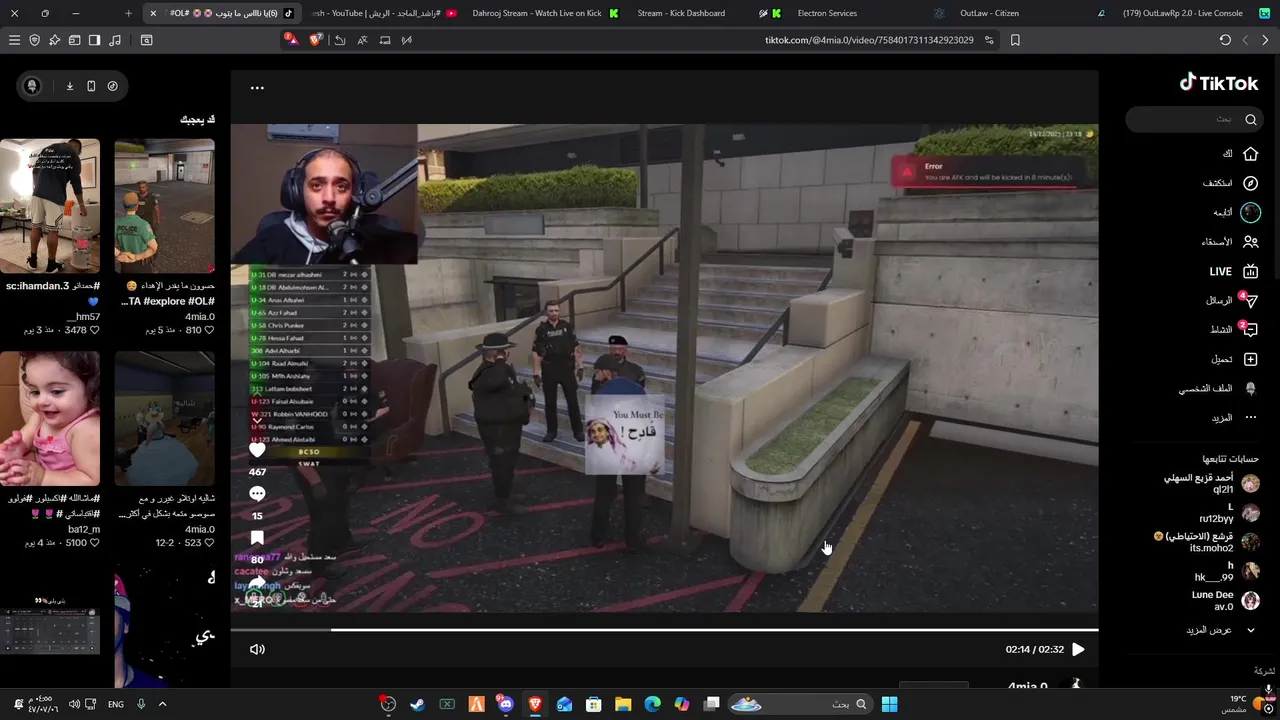The image size is (1280, 720).
Task: Bookmark this page in address bar
Action: click(1015, 40)
